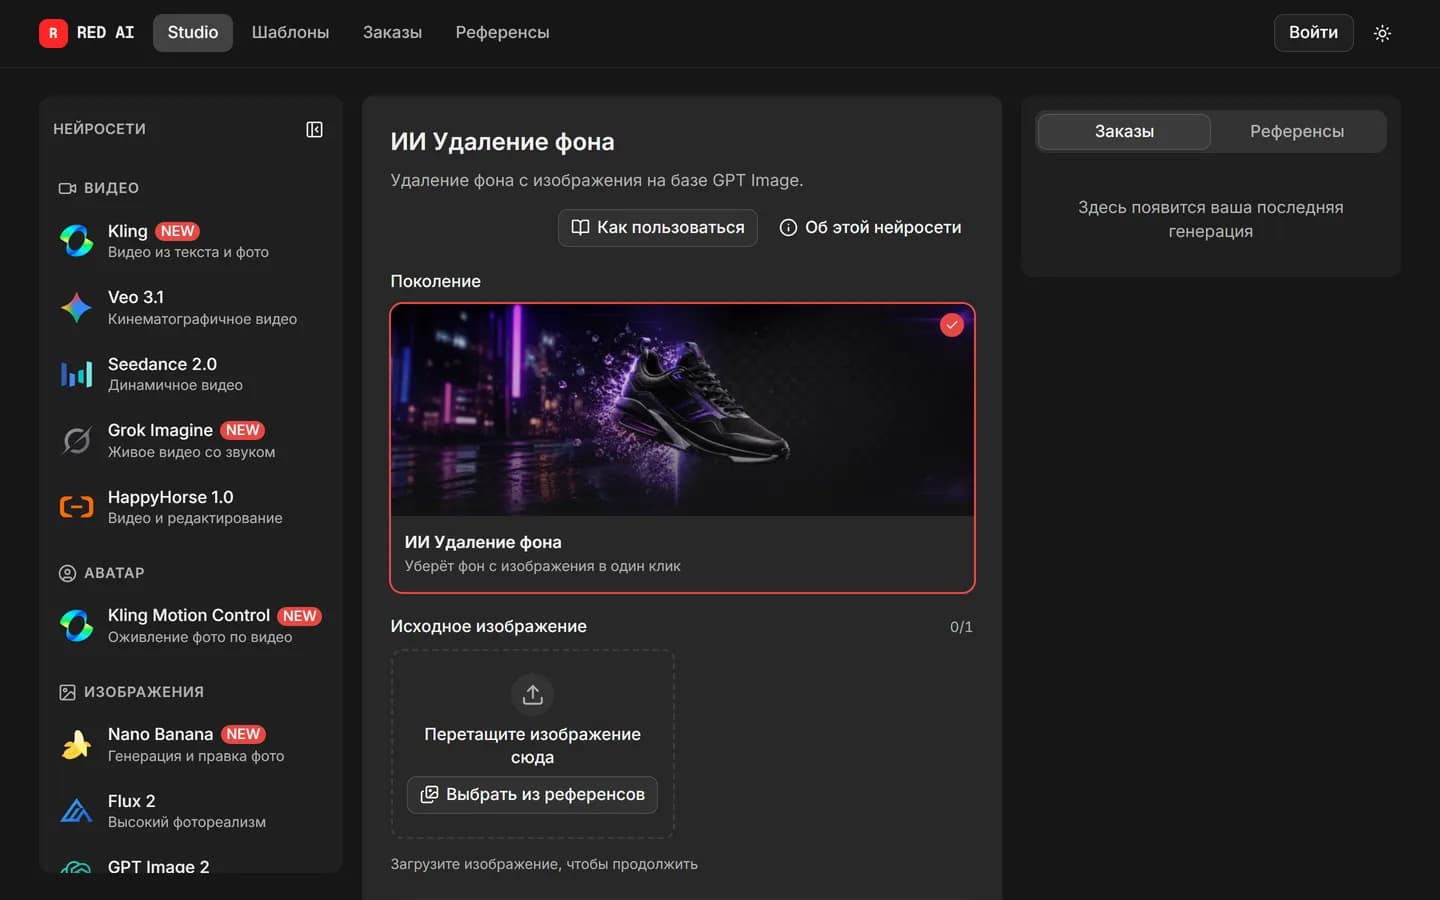Select the sneaker preview thumbnail

[682, 410]
